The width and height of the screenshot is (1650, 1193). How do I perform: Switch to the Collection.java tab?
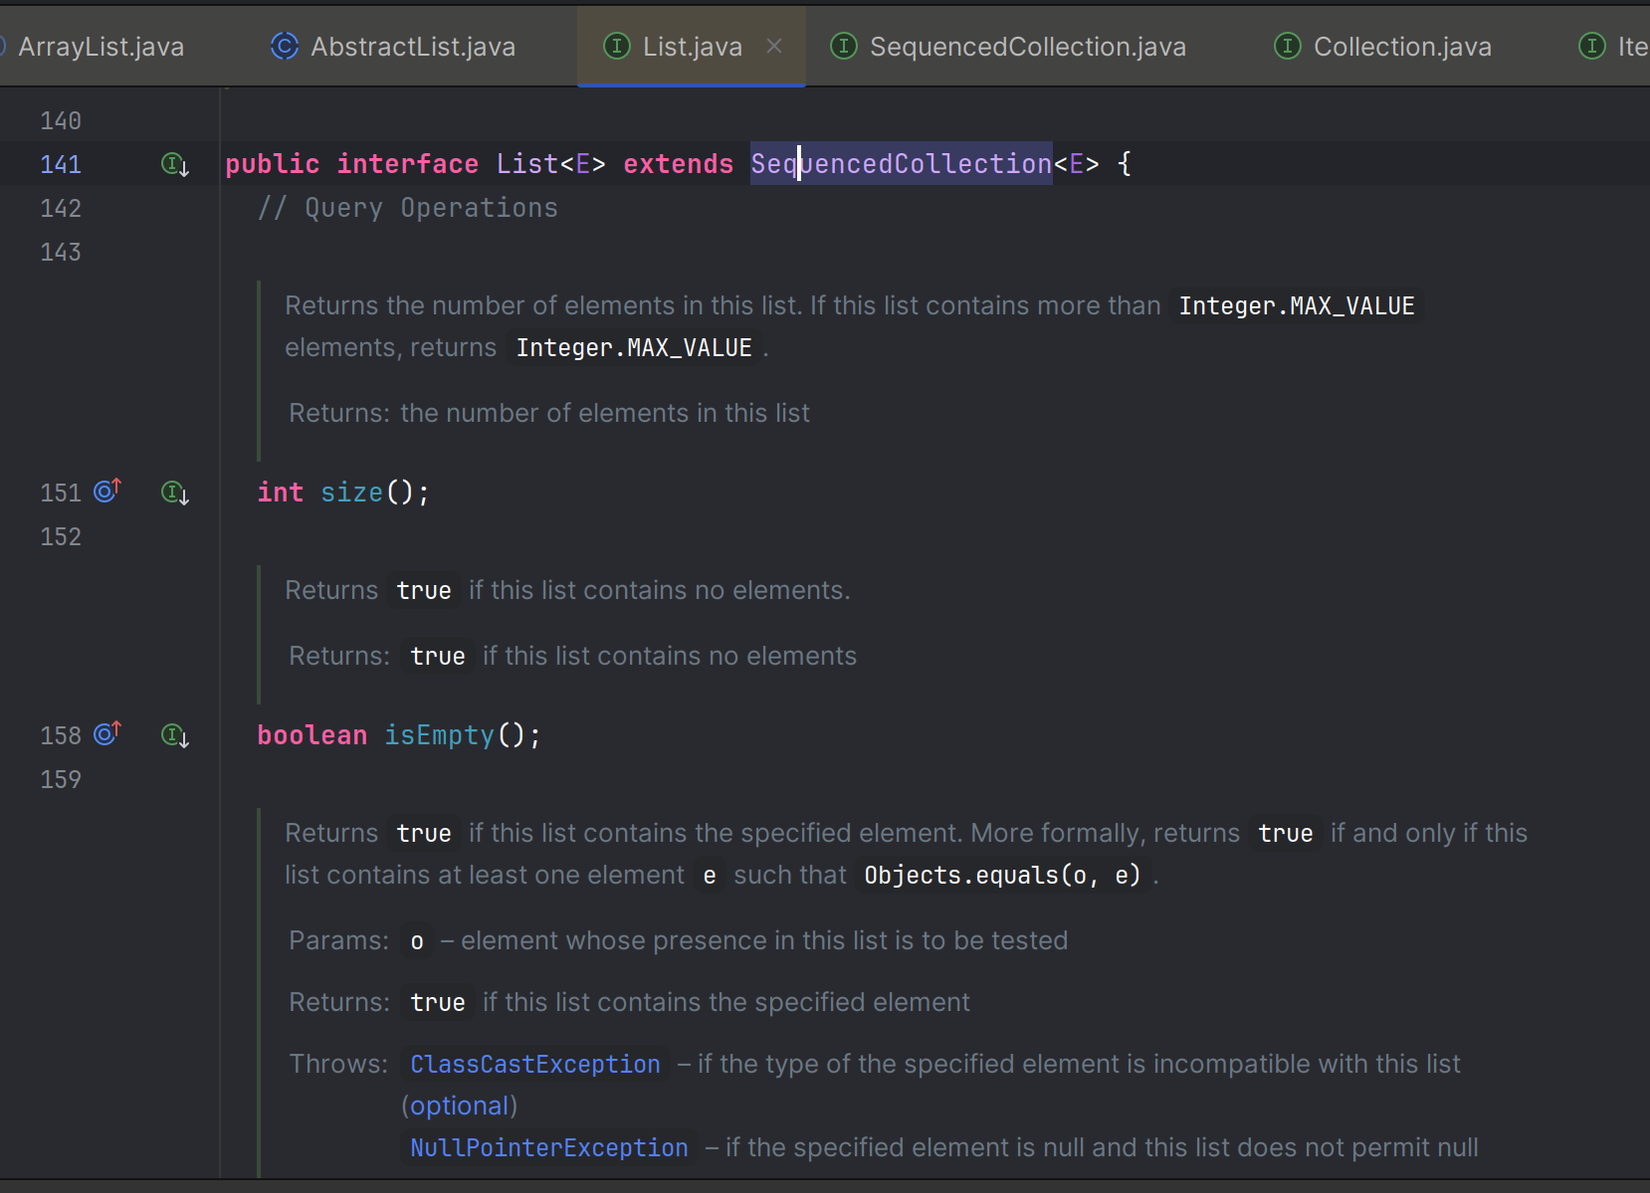tap(1402, 46)
